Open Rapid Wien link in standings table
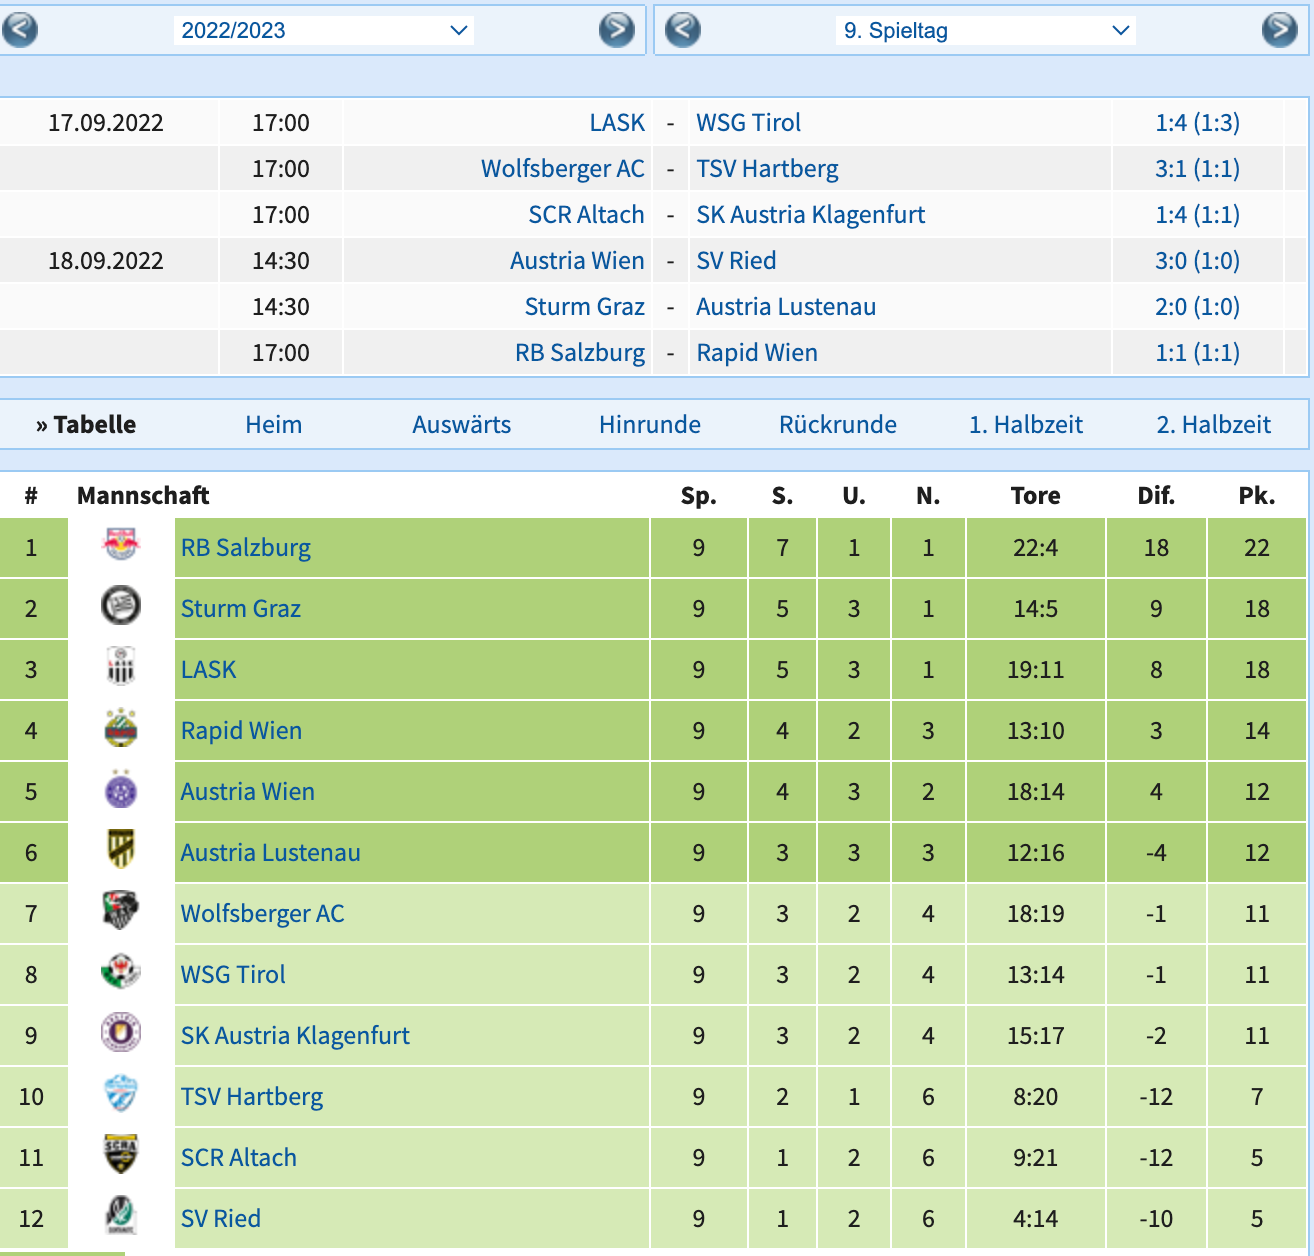 tap(241, 731)
